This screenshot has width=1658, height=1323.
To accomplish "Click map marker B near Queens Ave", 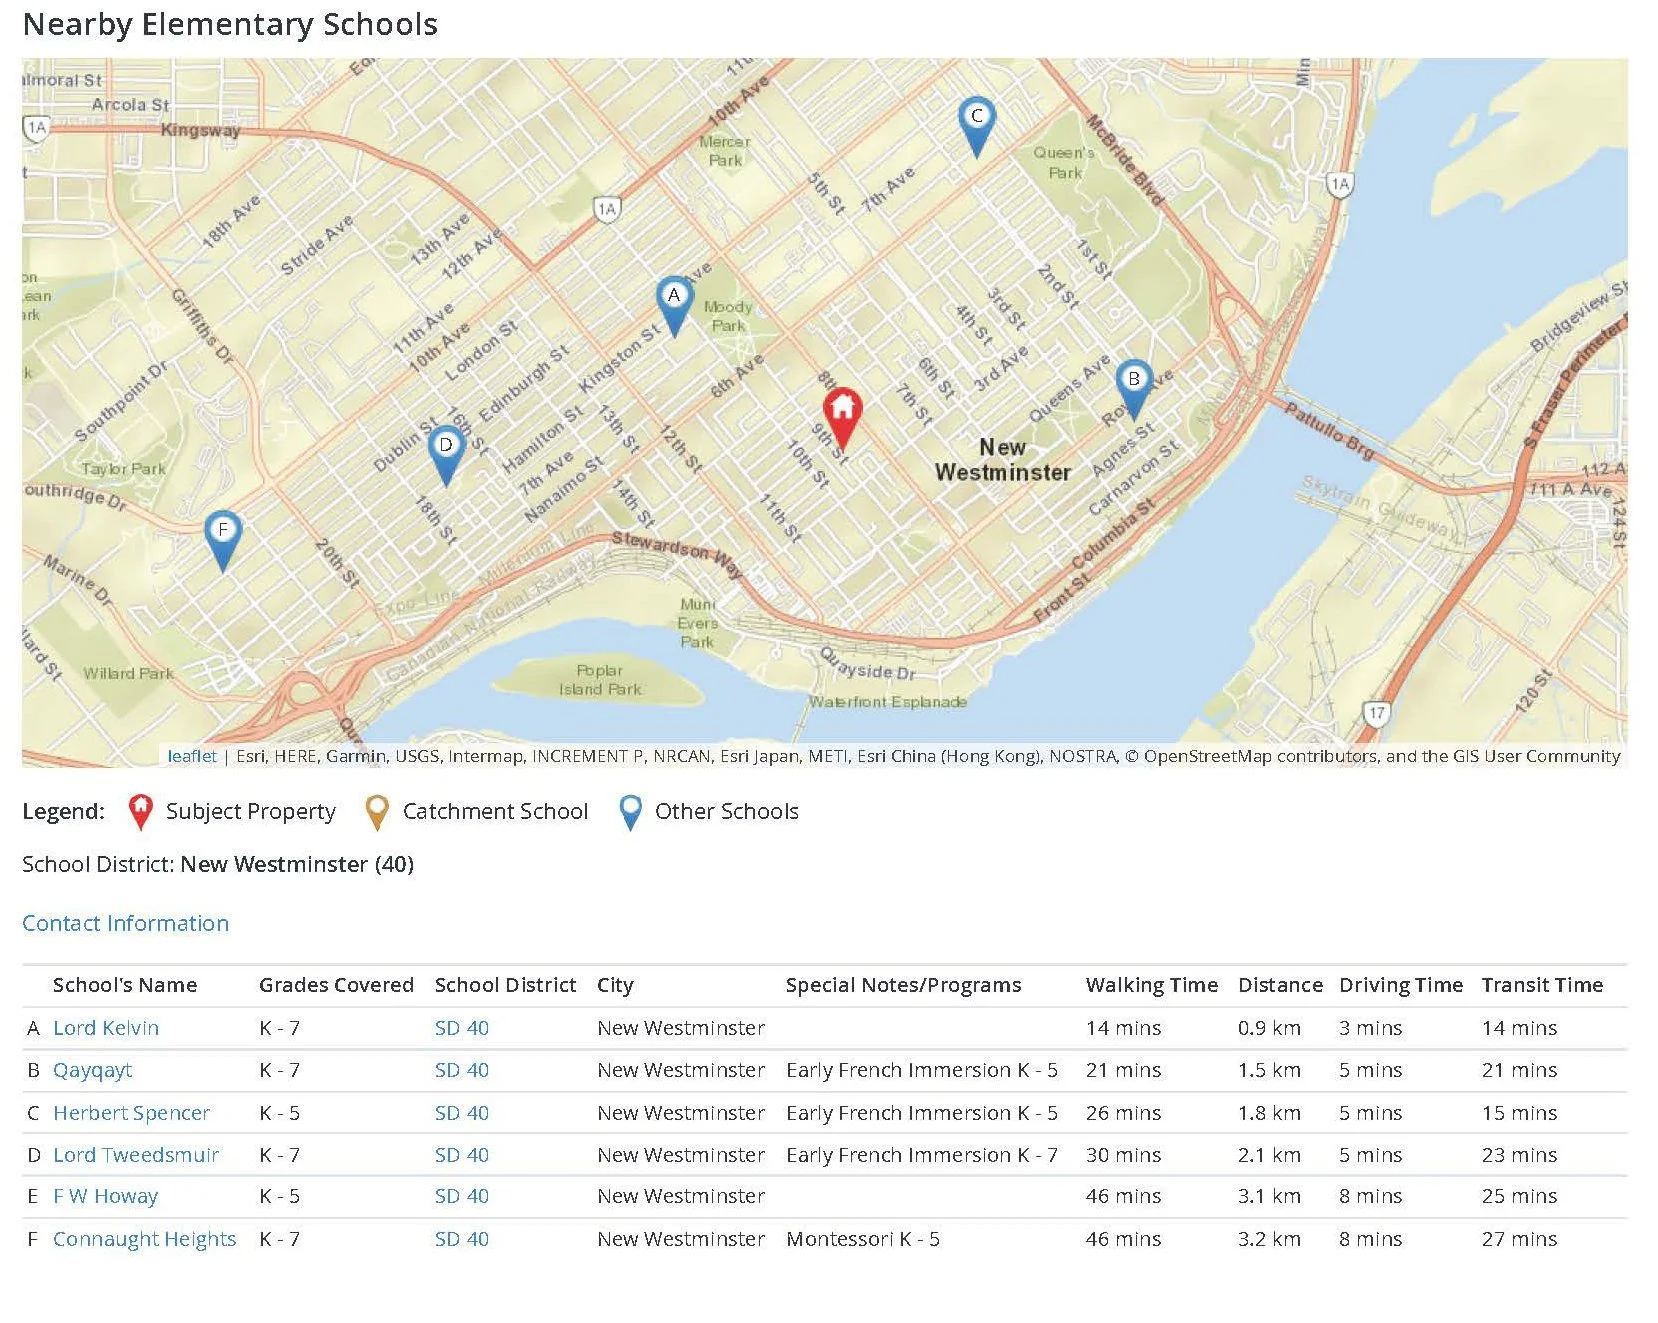I will click(x=1133, y=389).
